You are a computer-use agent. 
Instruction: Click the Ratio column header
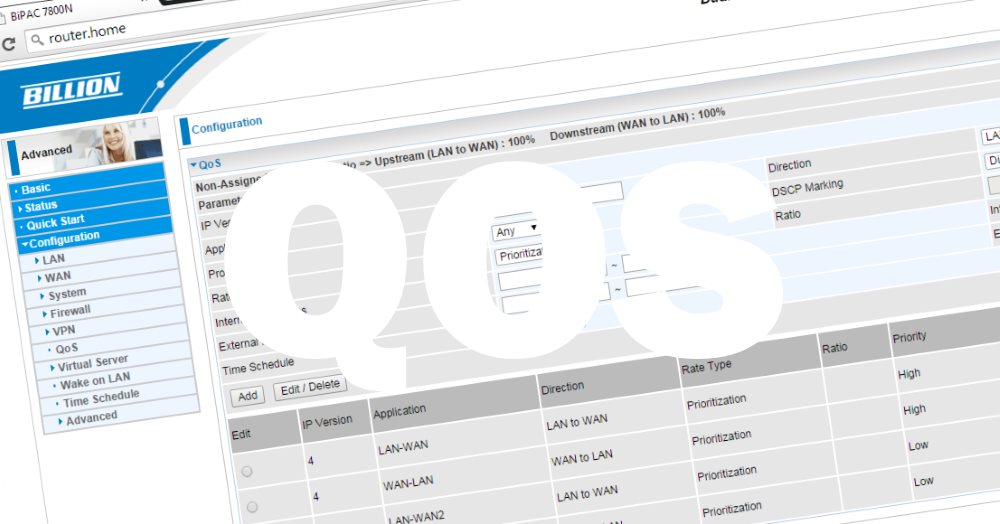coord(834,348)
